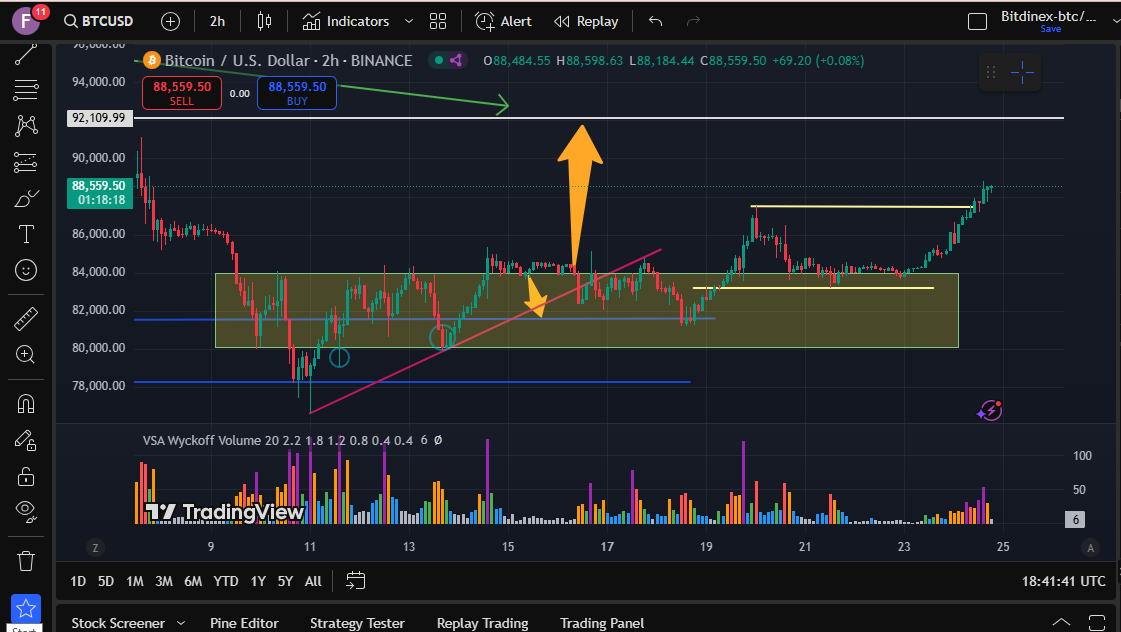Image resolution: width=1121 pixels, height=632 pixels.
Task: Open timezone Z button
Action: [x=95, y=548]
